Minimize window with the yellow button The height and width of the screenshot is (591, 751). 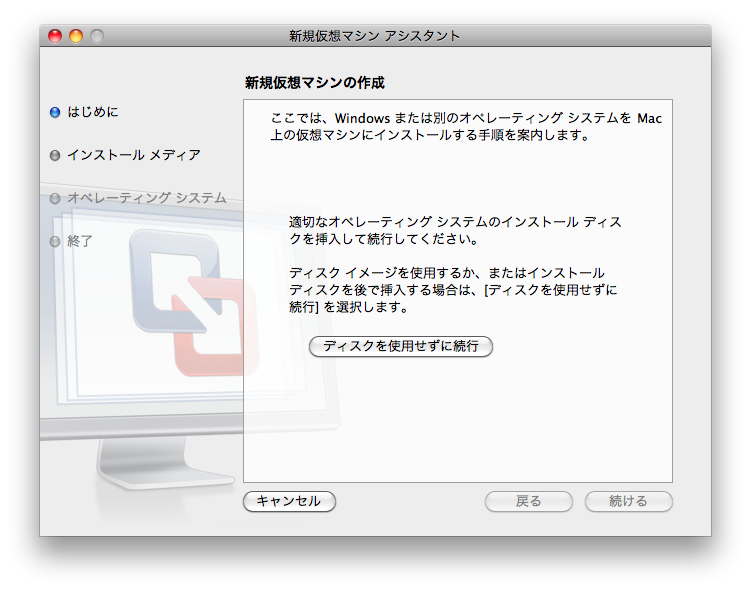point(76,36)
